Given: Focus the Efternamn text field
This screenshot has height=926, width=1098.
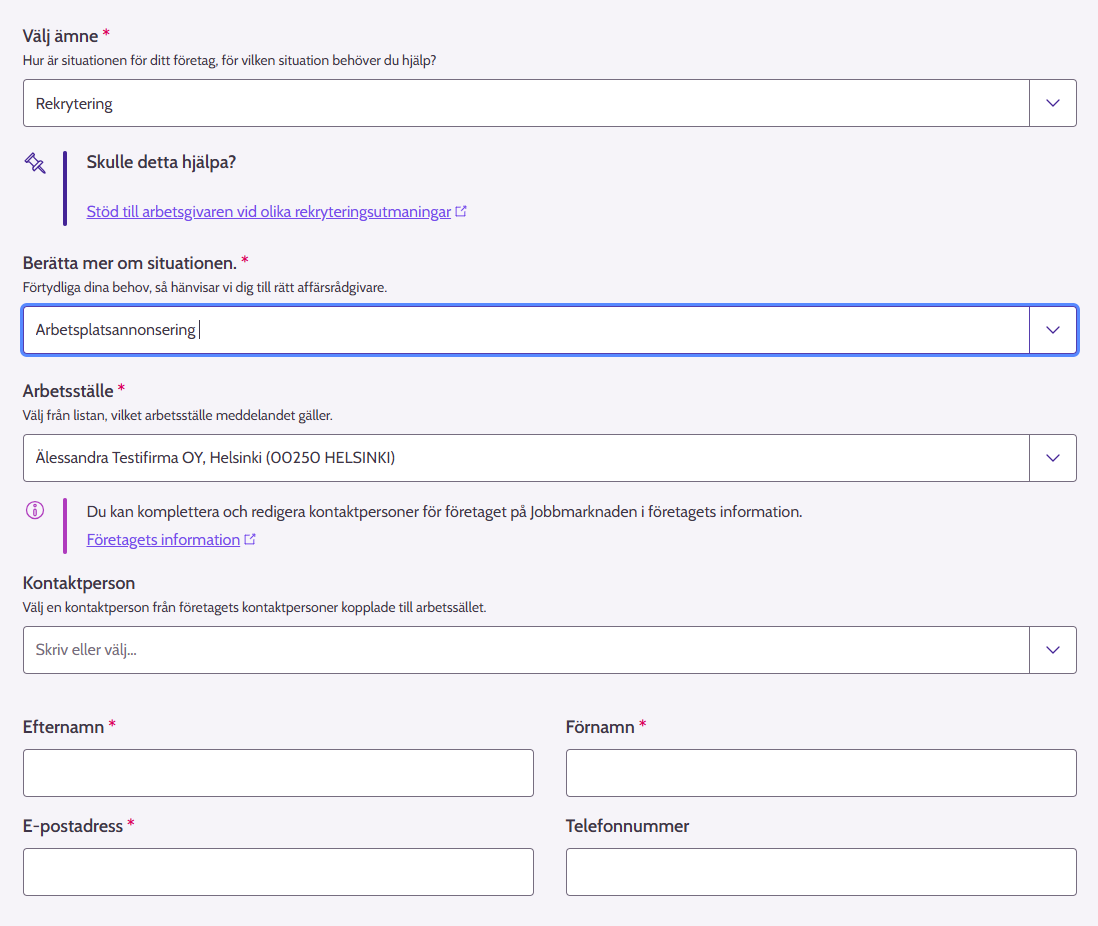Looking at the screenshot, I should click(x=278, y=773).
